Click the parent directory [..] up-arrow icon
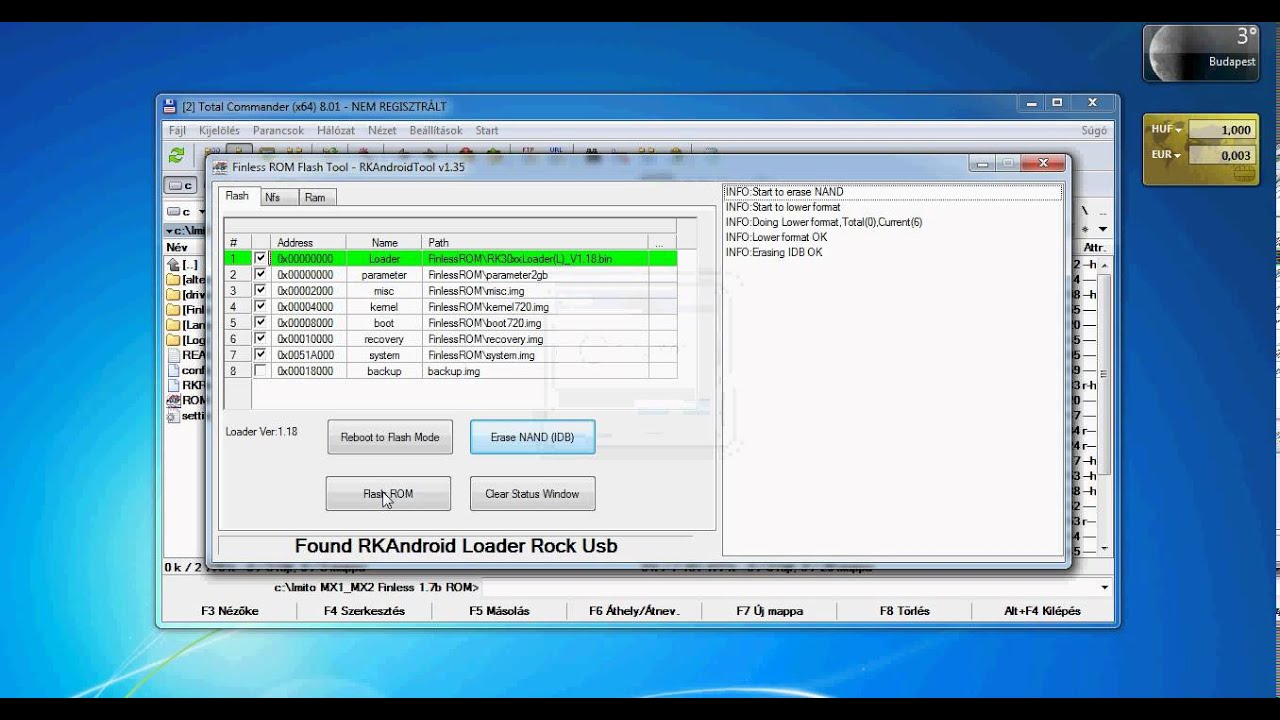1280x720 pixels. 173,265
